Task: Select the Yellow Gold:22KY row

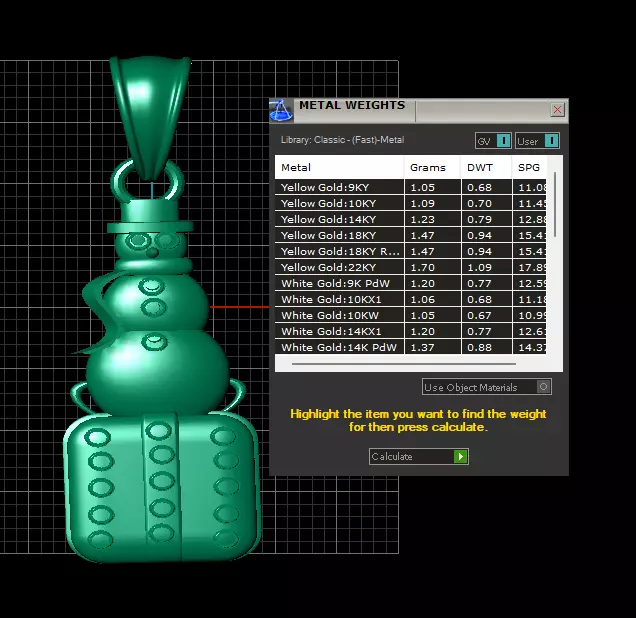Action: (x=410, y=267)
